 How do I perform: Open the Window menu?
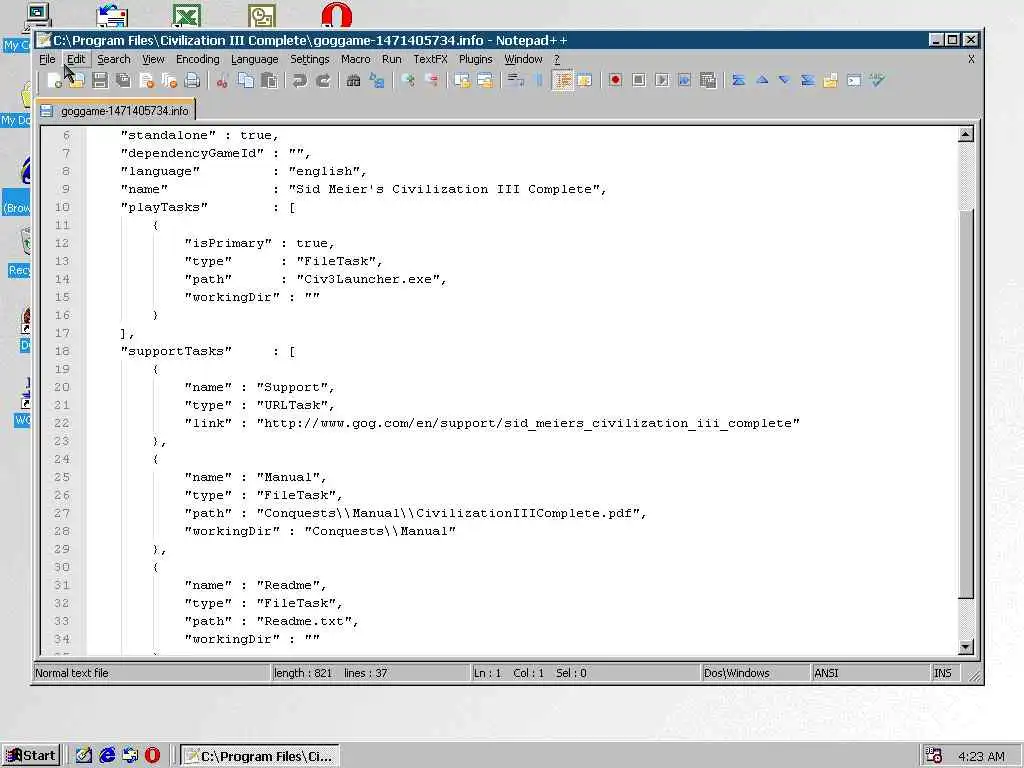click(x=523, y=59)
